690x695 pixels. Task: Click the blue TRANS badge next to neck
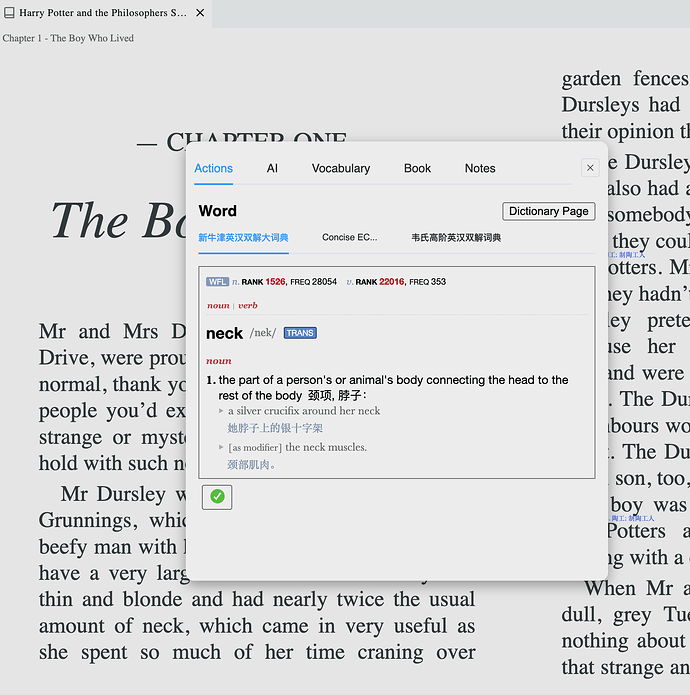click(x=300, y=333)
